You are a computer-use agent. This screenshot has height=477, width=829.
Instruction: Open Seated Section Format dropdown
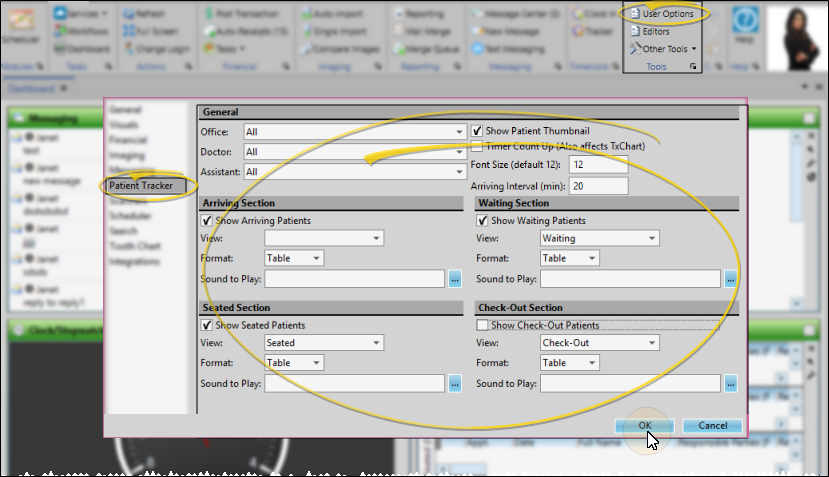(x=293, y=363)
